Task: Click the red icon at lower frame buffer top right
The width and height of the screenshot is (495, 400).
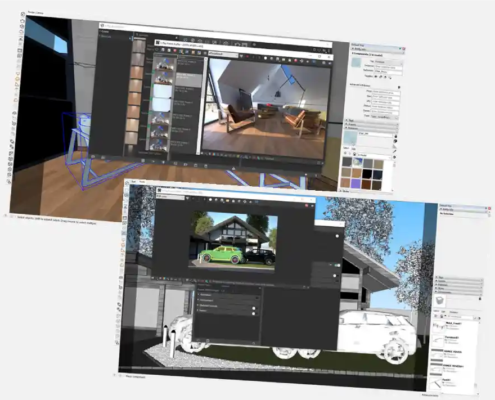Action: tap(307, 206)
